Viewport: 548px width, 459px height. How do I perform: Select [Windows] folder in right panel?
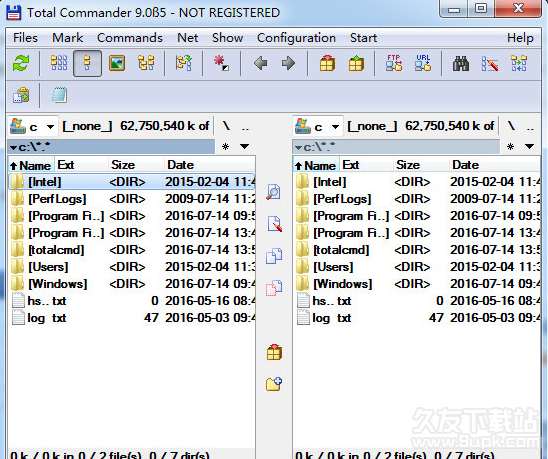[417, 284]
